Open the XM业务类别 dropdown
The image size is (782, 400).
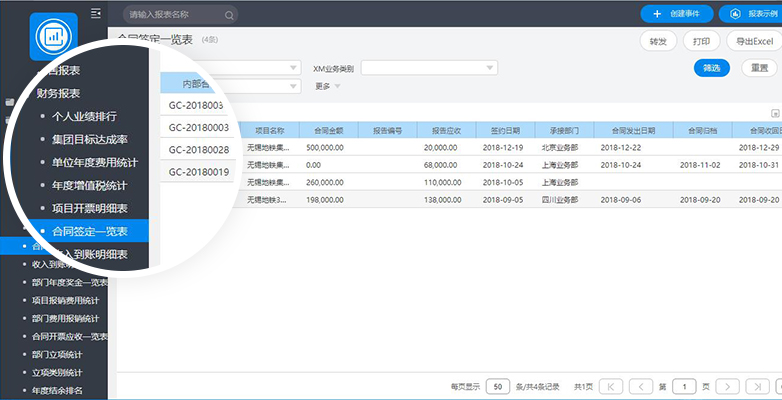pyautogui.click(x=429, y=68)
